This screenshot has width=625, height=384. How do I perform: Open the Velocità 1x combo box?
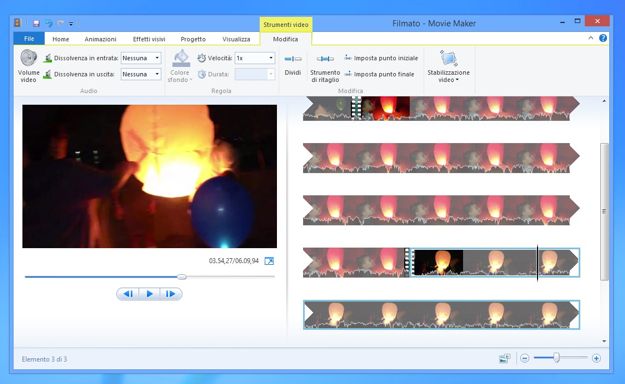tap(255, 58)
